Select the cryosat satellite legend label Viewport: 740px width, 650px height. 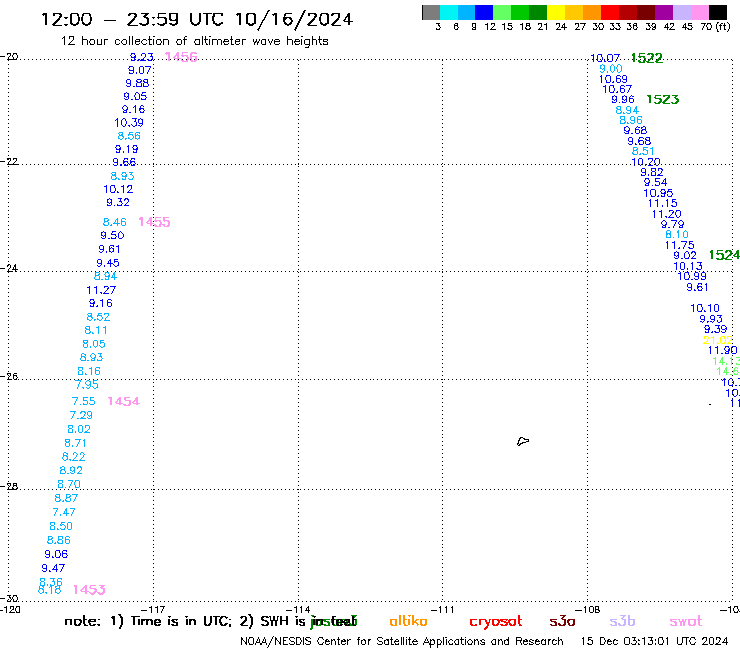click(x=496, y=622)
